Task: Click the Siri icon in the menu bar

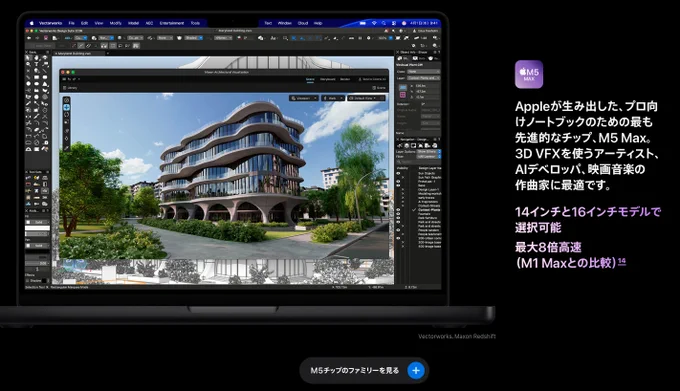Action: 404,23
